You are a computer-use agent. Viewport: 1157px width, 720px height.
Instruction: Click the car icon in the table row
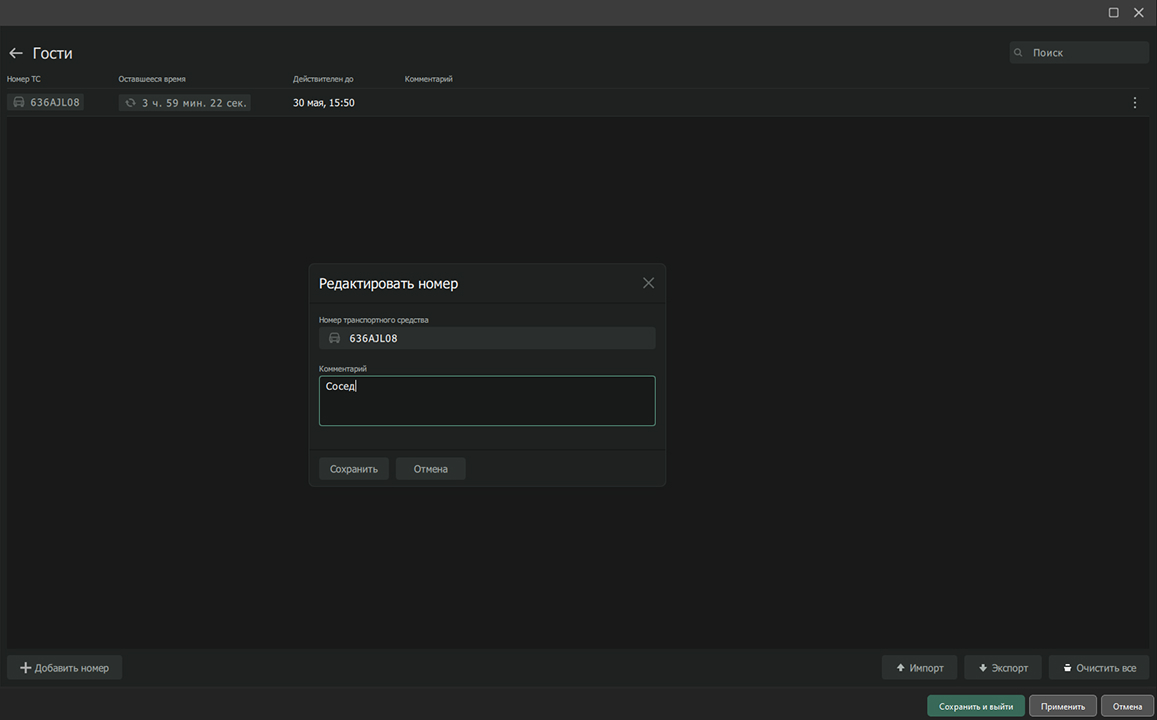(x=19, y=102)
